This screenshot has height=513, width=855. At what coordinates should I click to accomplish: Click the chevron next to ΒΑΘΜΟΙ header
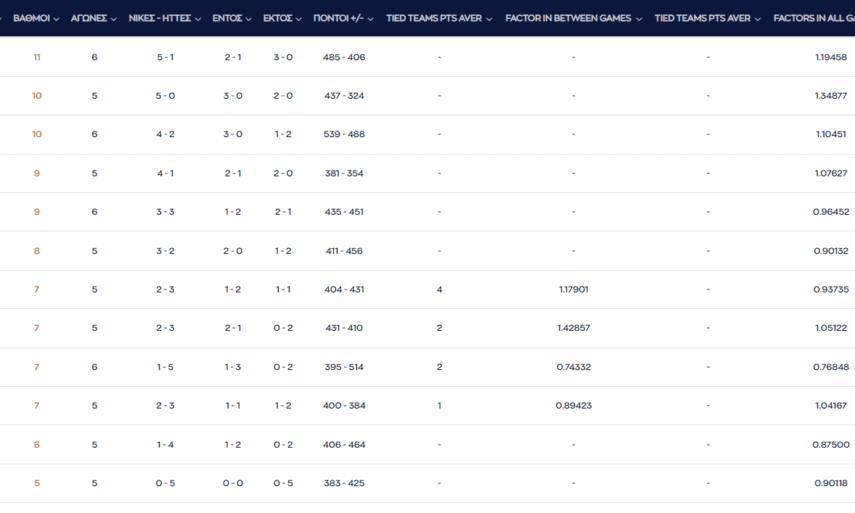pyautogui.click(x=57, y=19)
